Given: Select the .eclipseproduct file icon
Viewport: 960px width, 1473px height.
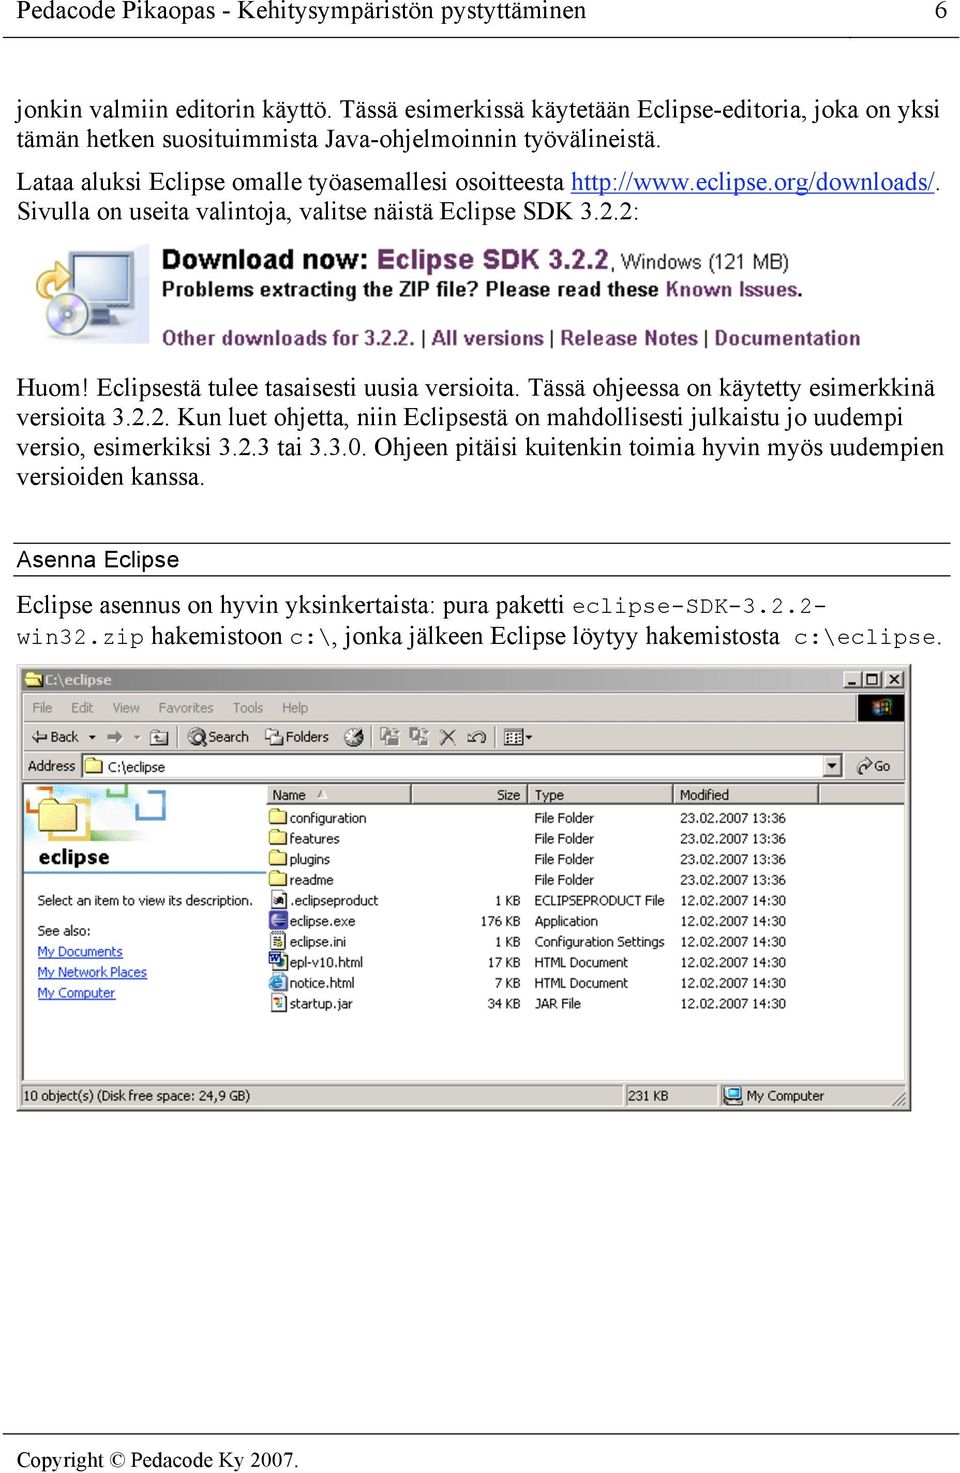Looking at the screenshot, I should (278, 900).
